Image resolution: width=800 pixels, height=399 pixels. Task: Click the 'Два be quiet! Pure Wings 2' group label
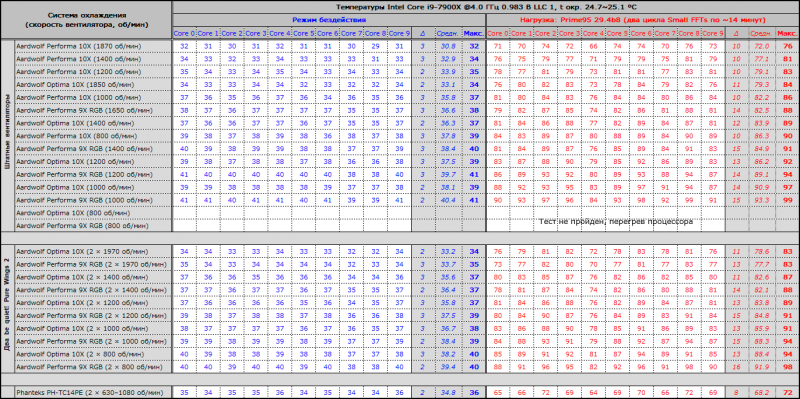pos(8,309)
